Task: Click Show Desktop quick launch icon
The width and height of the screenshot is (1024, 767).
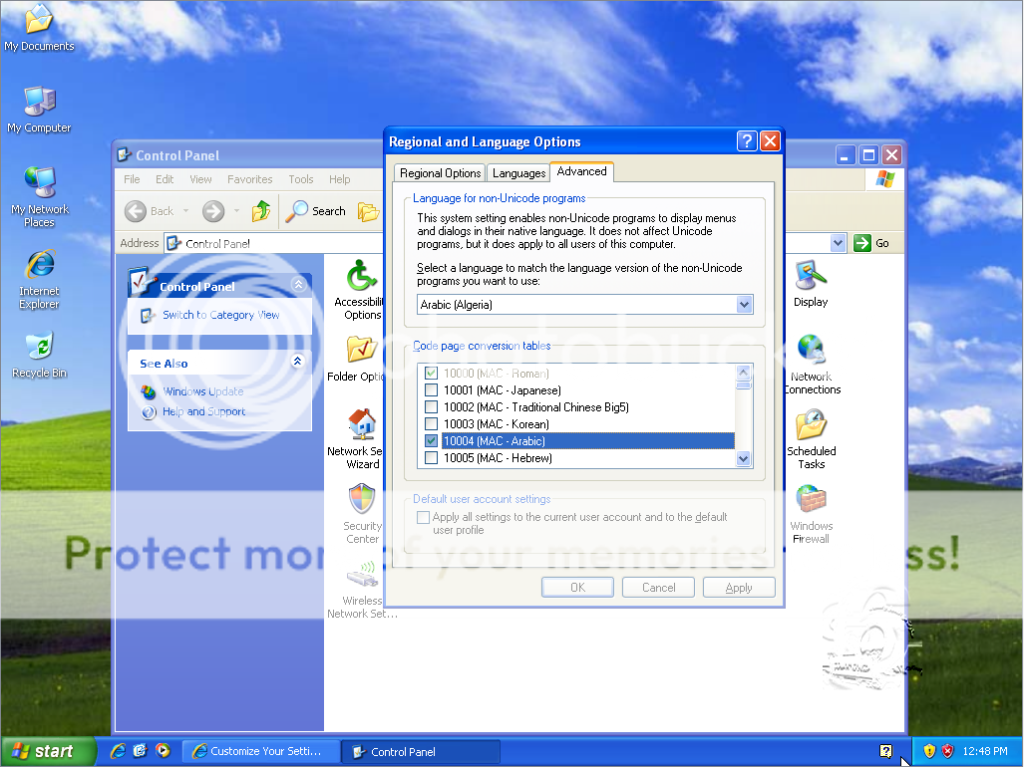Action: tap(140, 751)
